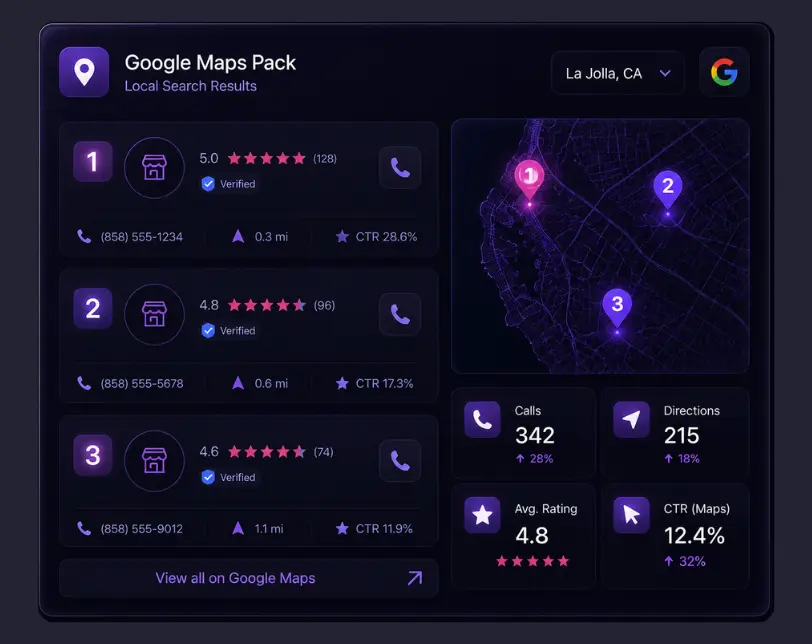Click the phone number (858) 555-5678

[142, 384]
